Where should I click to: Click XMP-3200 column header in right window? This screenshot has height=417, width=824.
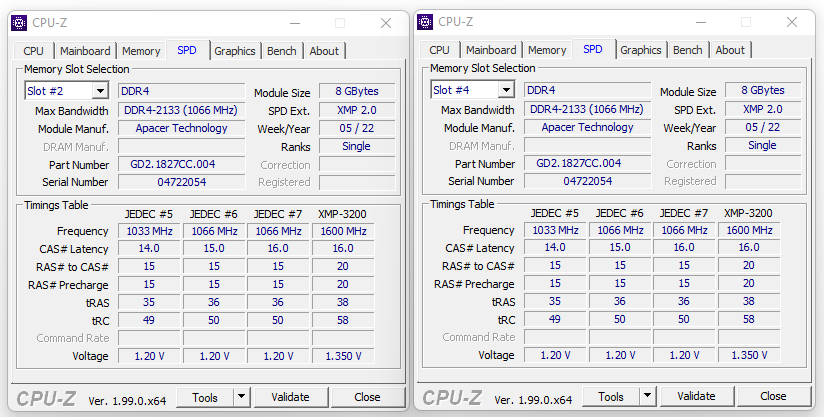[x=748, y=213]
